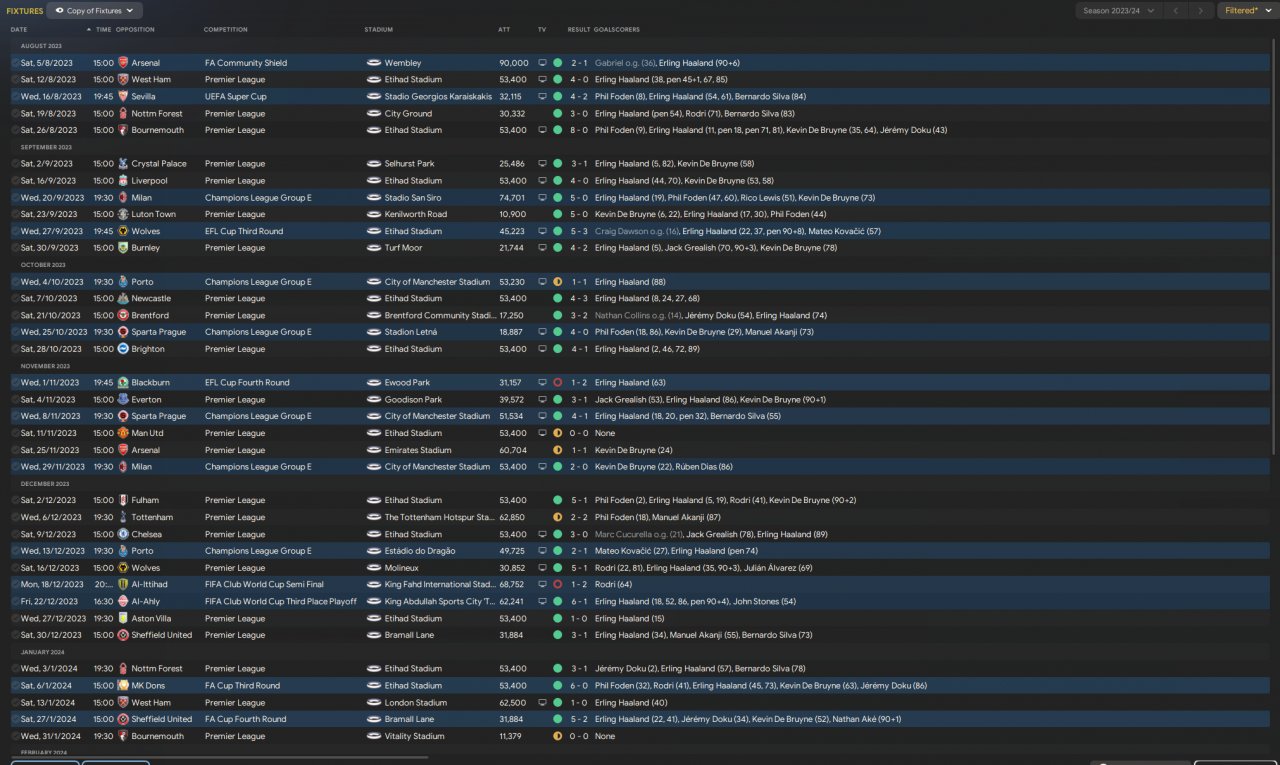
Task: Open the Filtered dropdown
Action: [x=1246, y=10]
